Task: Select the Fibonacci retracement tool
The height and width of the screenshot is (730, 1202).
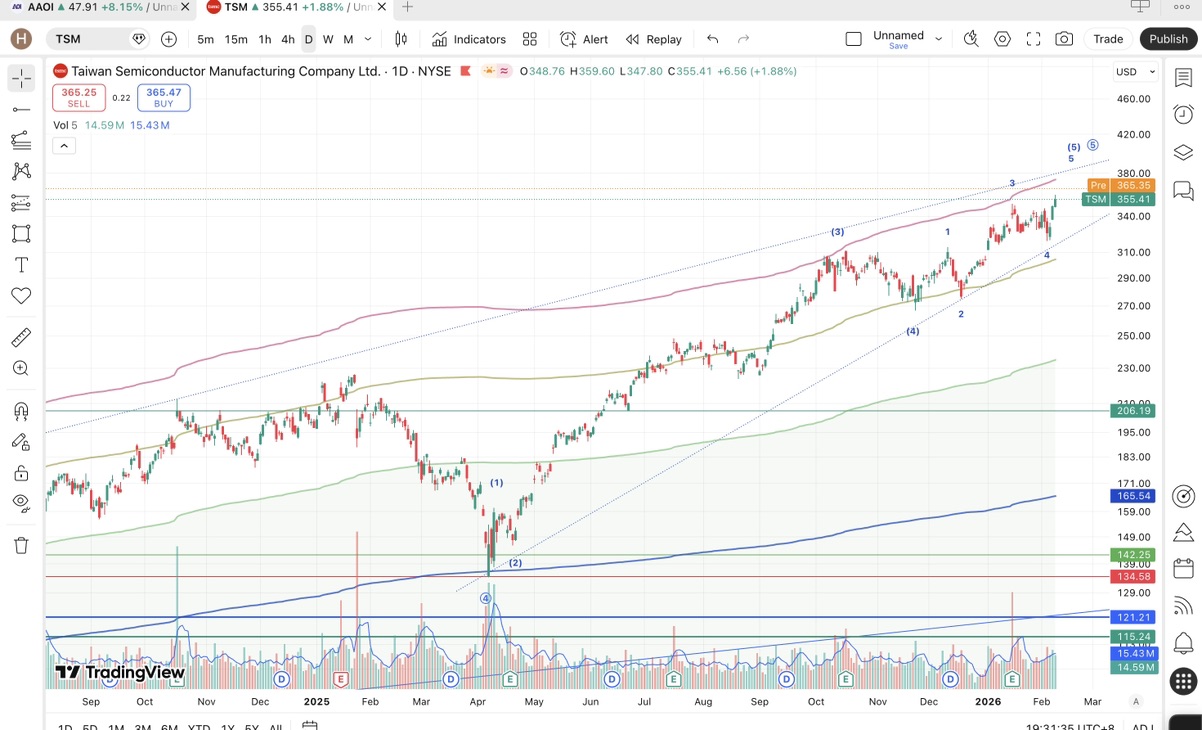Action: [x=21, y=140]
